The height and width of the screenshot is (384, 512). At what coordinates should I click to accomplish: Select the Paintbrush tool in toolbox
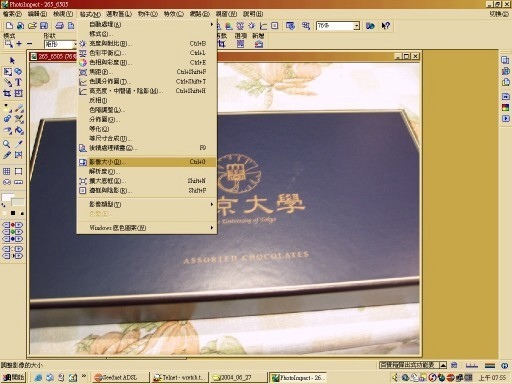tap(19, 108)
